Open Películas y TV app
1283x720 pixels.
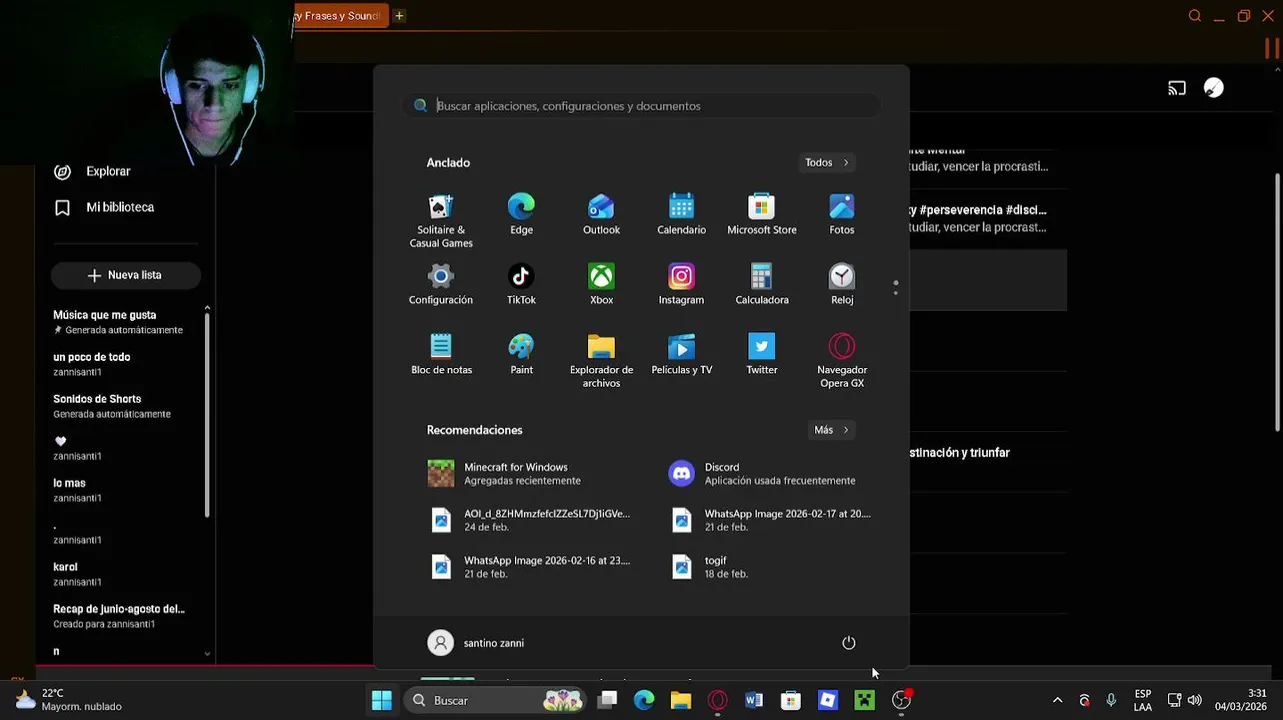681,355
